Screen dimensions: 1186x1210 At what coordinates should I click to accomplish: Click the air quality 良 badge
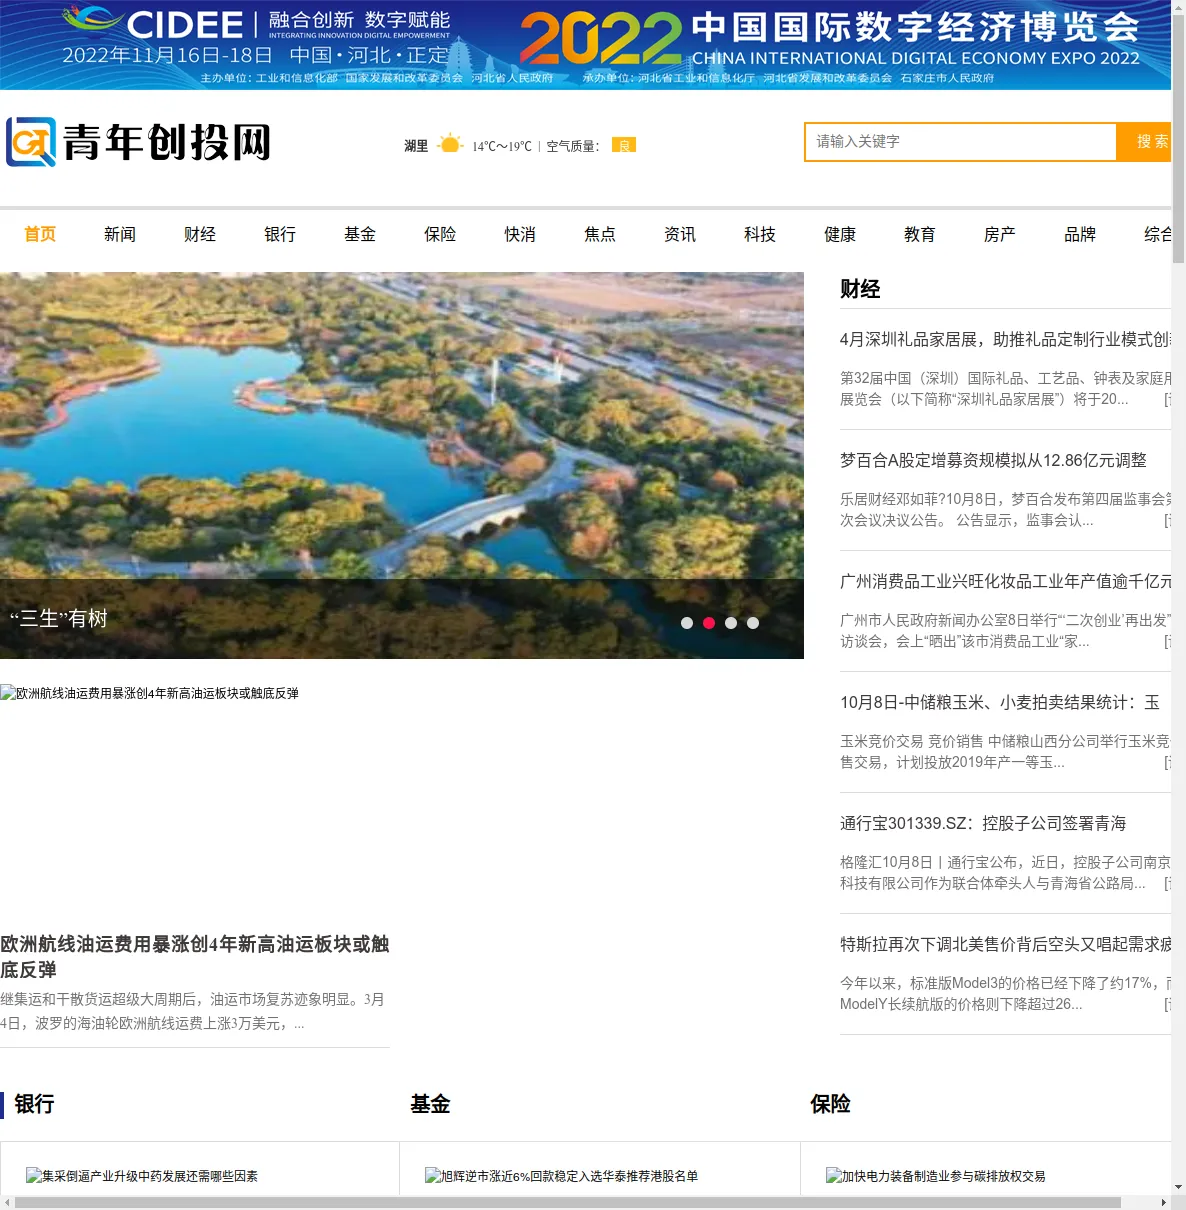[624, 145]
